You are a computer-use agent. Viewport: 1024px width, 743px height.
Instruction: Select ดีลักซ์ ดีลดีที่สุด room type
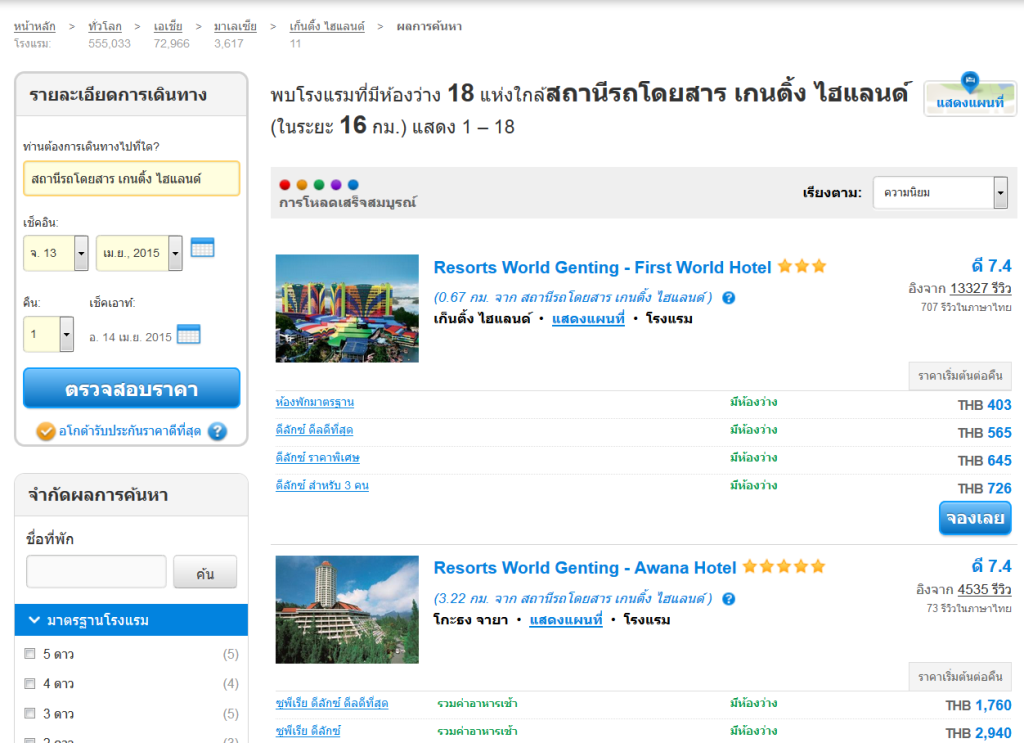pyautogui.click(x=314, y=430)
